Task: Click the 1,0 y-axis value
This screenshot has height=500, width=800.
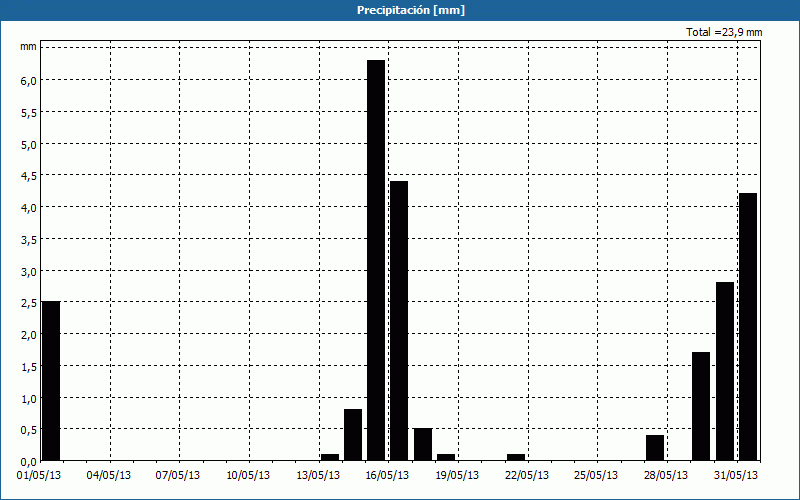Action: pos(29,398)
